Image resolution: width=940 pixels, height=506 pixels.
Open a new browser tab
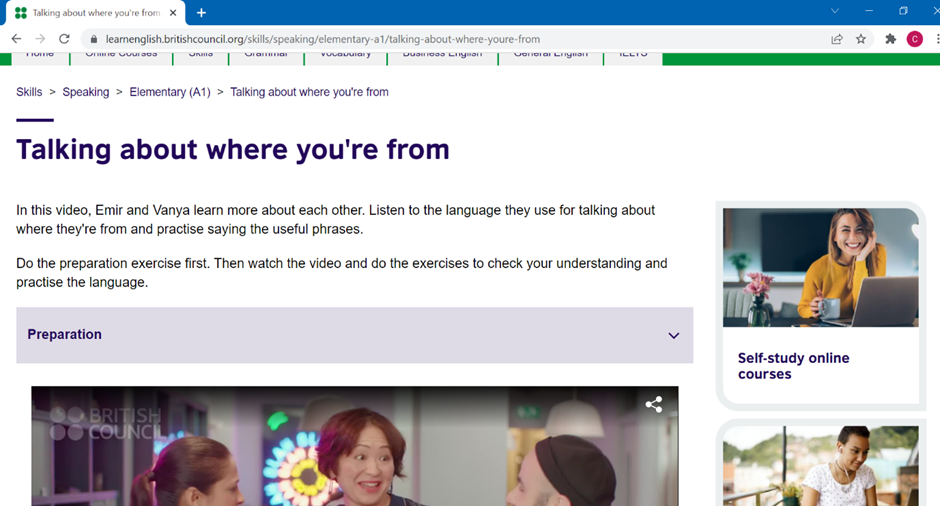coord(201,13)
